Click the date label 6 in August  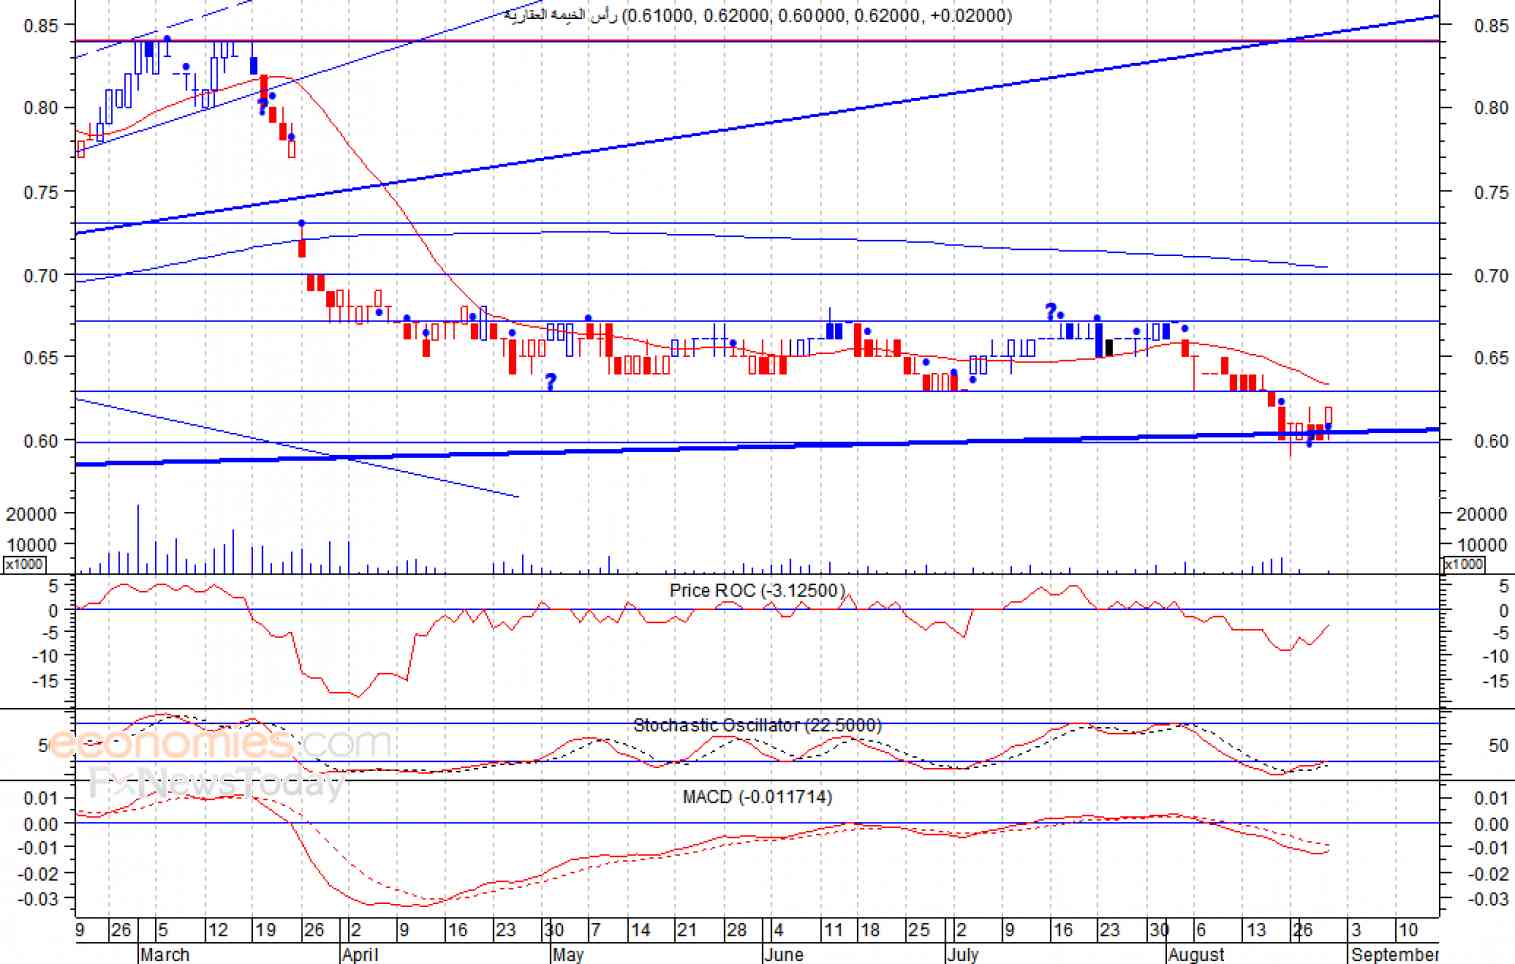(x=1201, y=931)
